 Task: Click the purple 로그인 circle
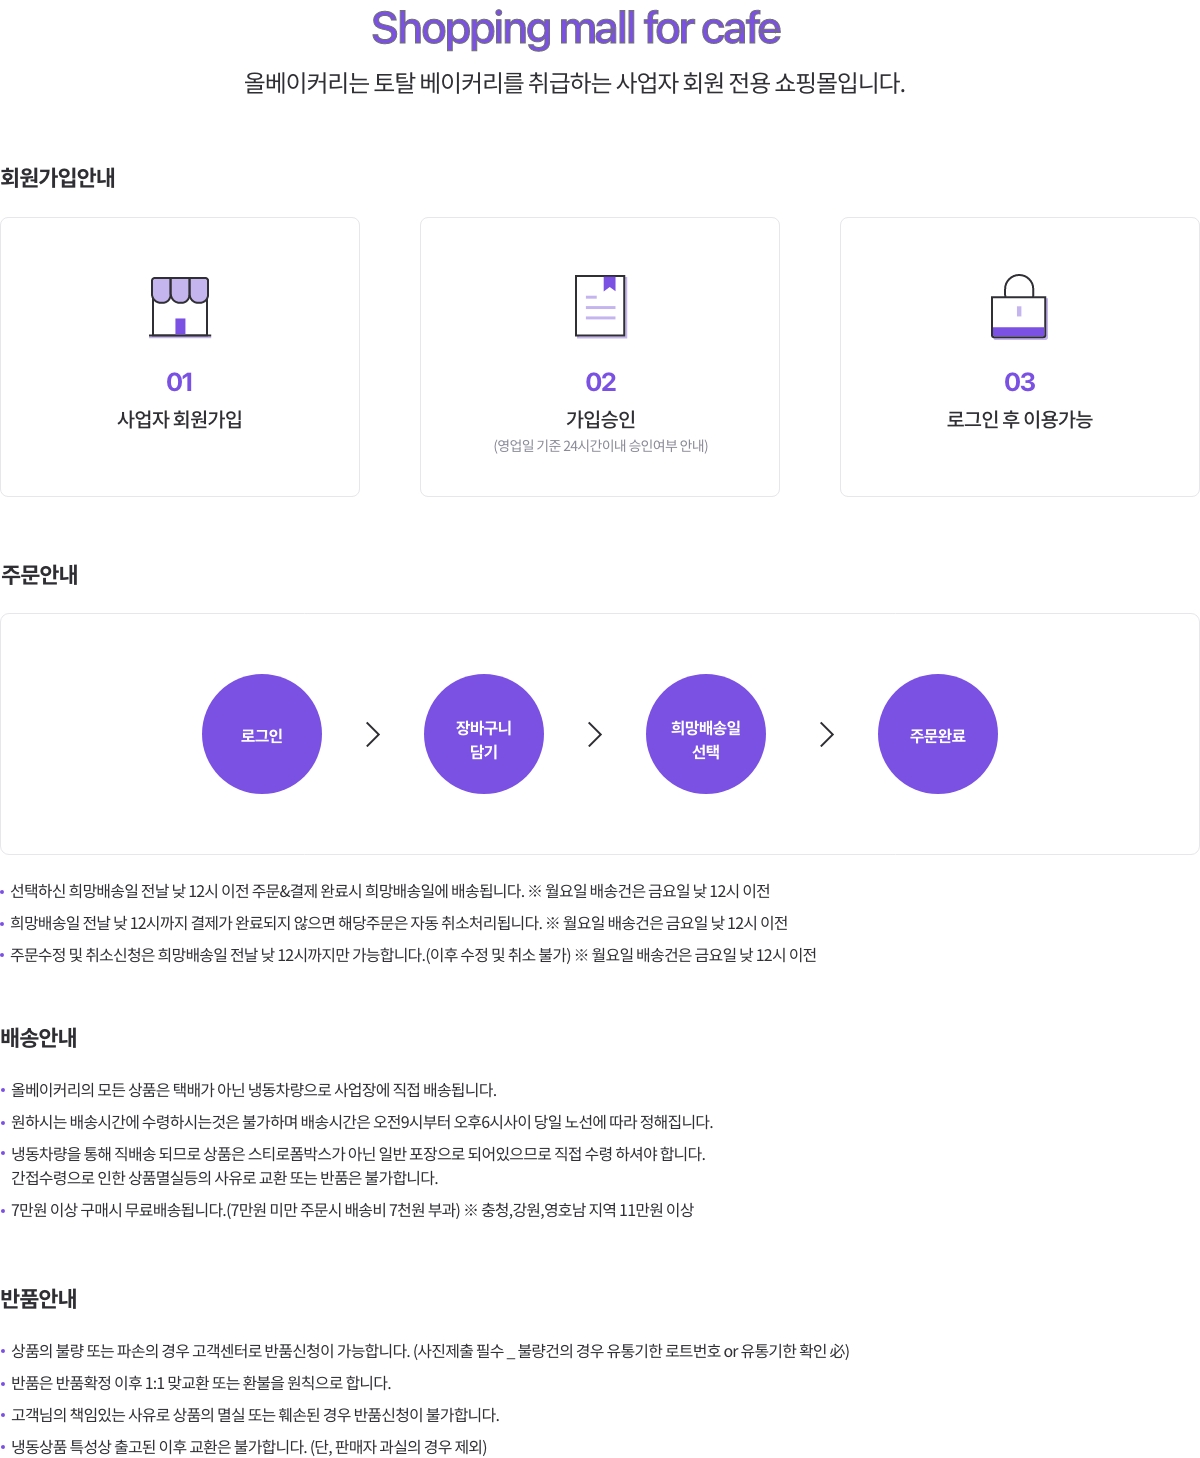[x=262, y=734]
